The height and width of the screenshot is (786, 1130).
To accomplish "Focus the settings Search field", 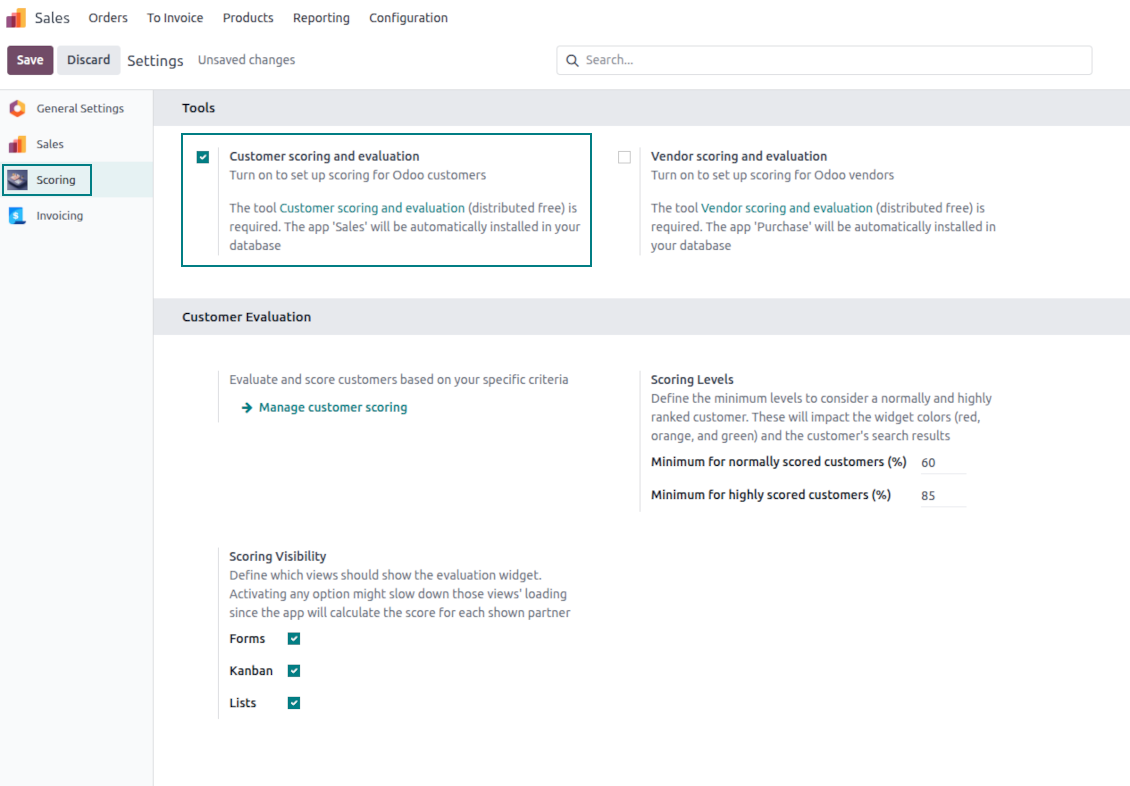I will tap(824, 61).
